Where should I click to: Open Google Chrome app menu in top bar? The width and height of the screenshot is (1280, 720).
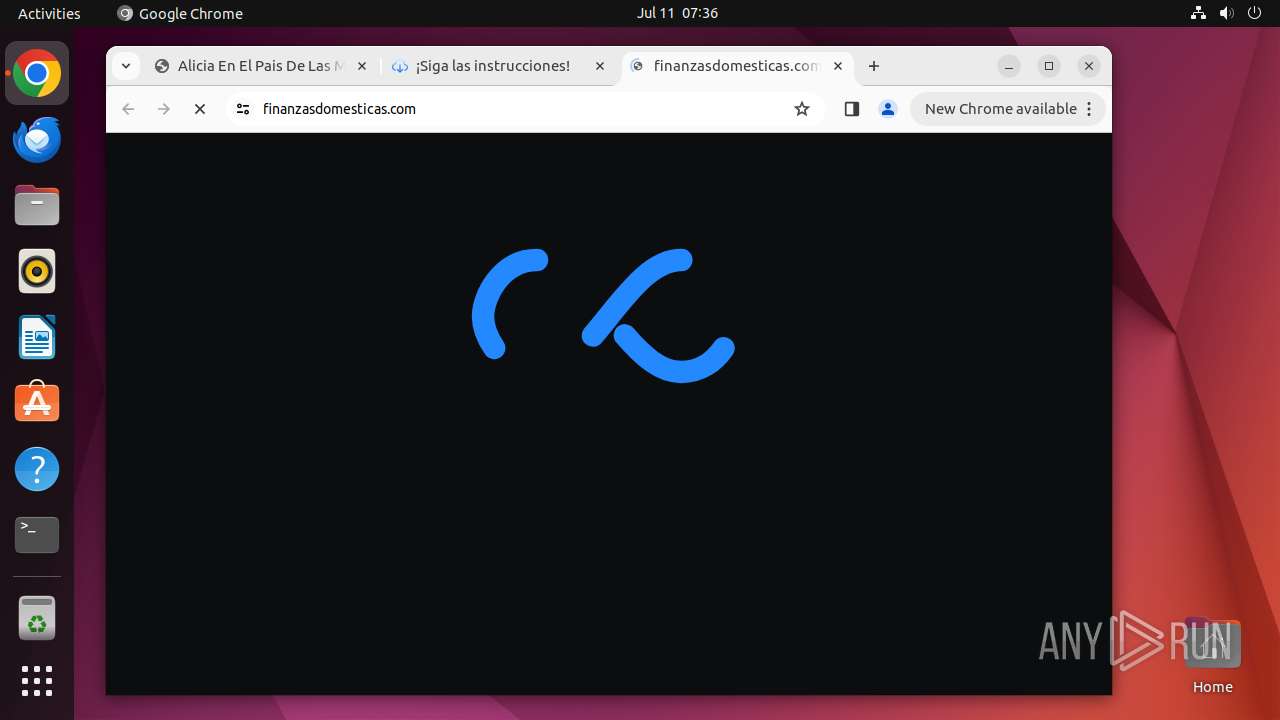click(180, 13)
